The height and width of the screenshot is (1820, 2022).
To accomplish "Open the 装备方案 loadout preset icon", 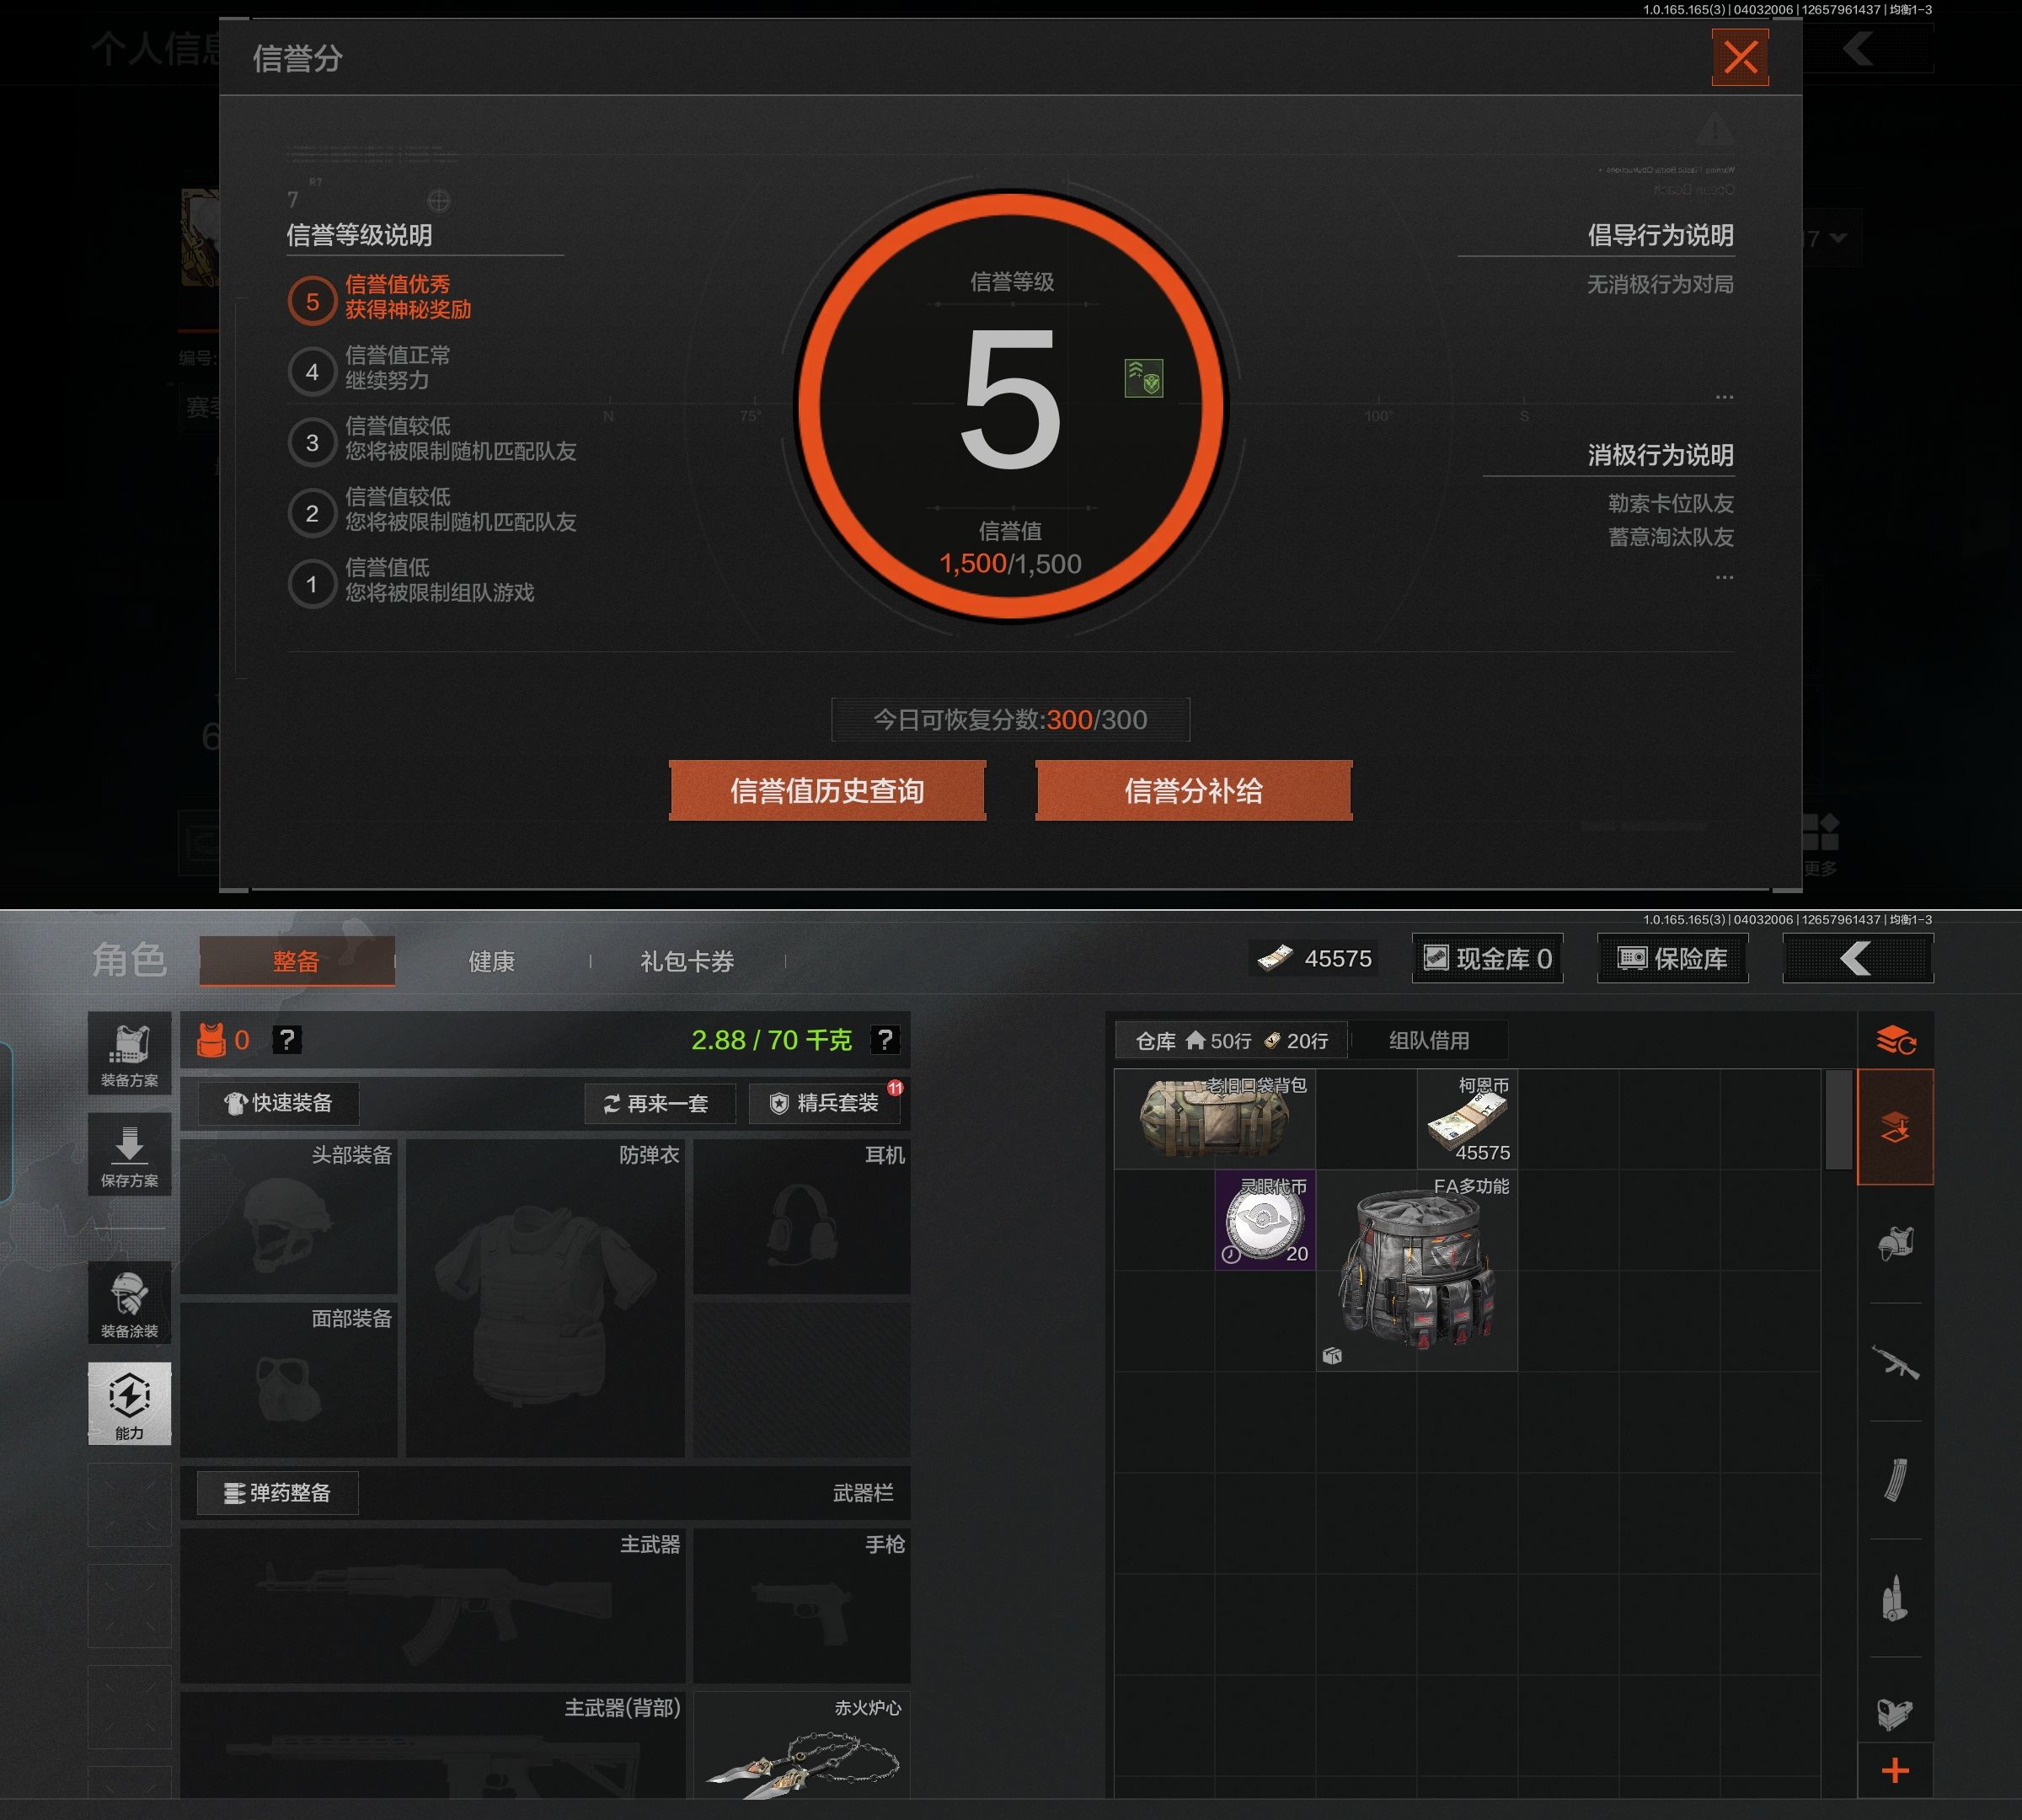I will (x=129, y=1053).
